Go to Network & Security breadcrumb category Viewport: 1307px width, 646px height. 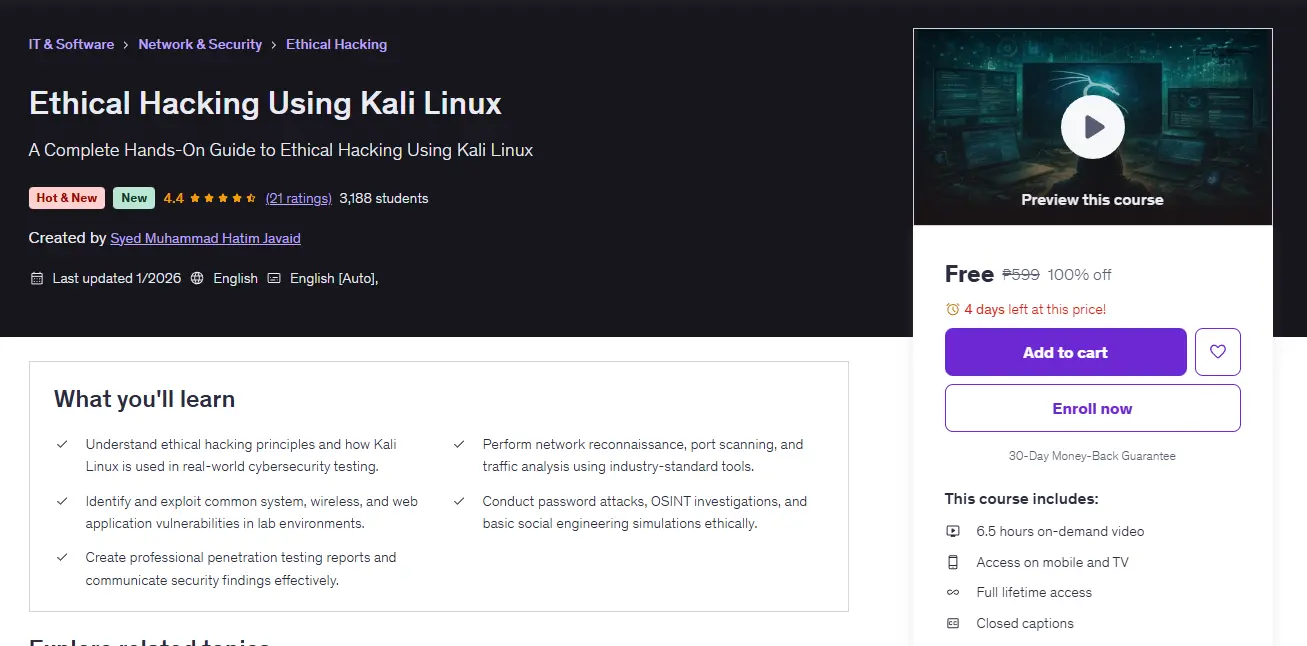(x=200, y=44)
